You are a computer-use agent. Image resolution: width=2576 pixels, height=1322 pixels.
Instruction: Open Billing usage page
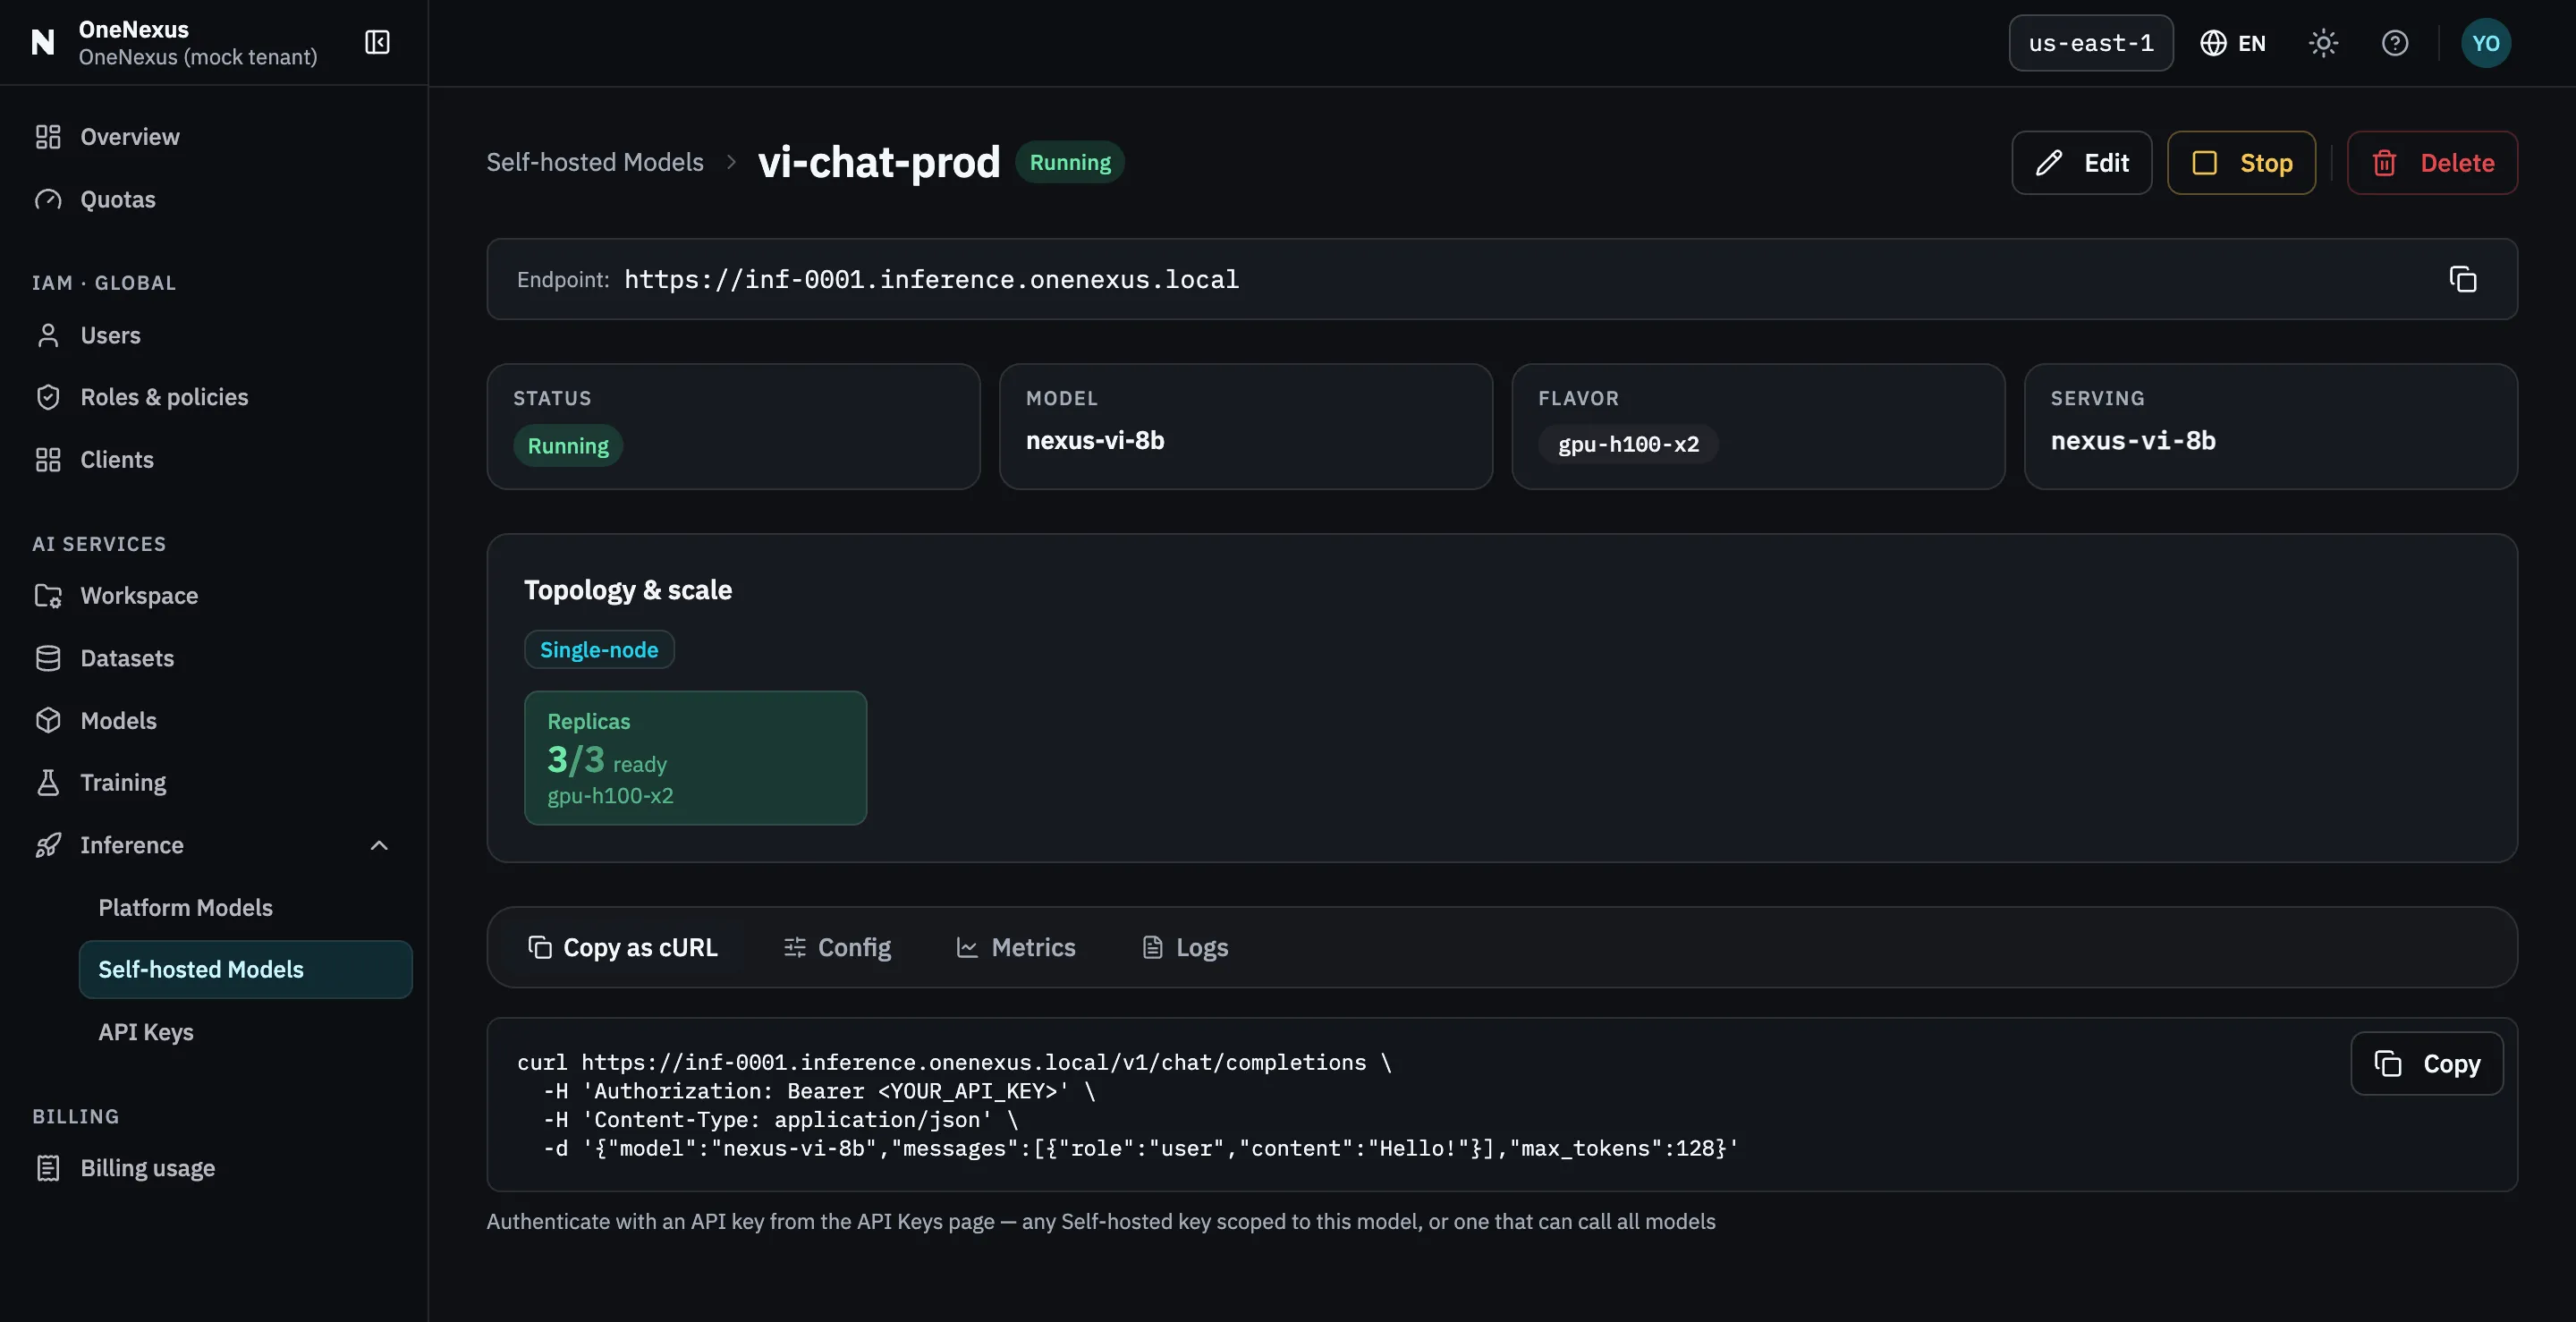click(214, 1168)
